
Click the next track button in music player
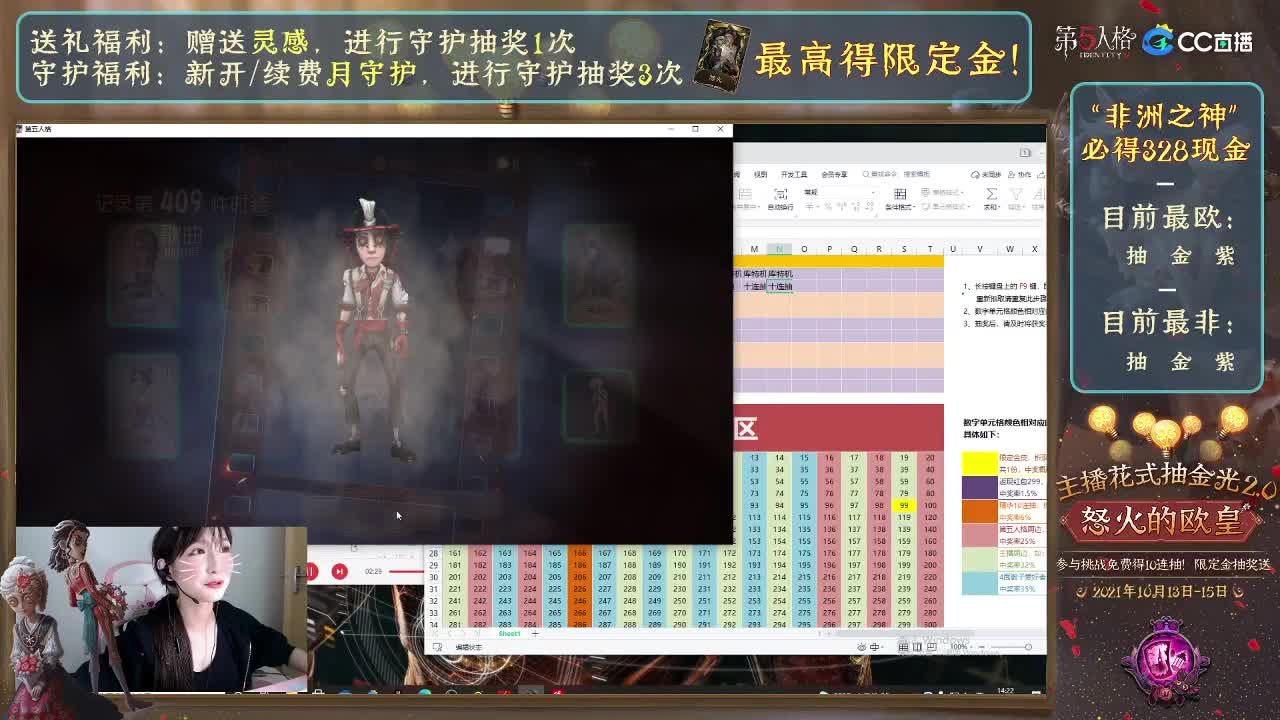[x=339, y=571]
